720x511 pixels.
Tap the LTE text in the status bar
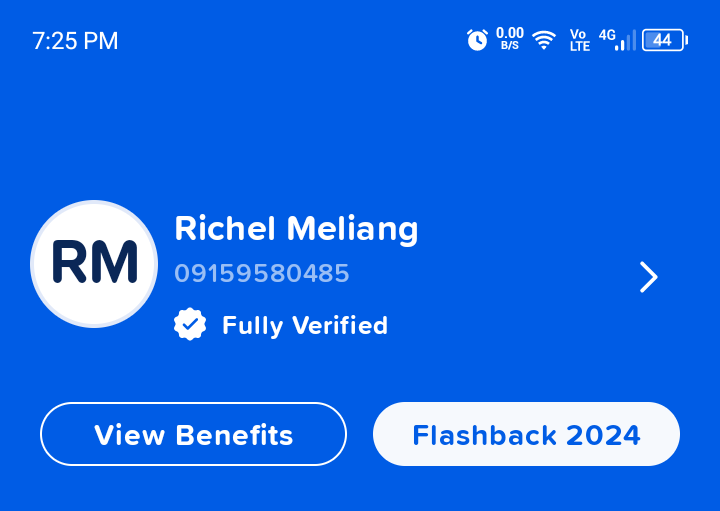(x=579, y=47)
